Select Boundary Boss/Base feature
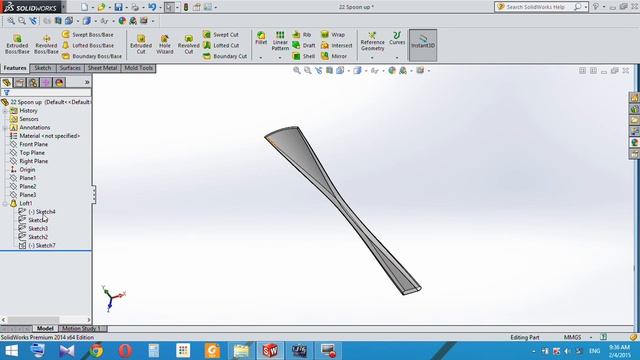 point(92,56)
